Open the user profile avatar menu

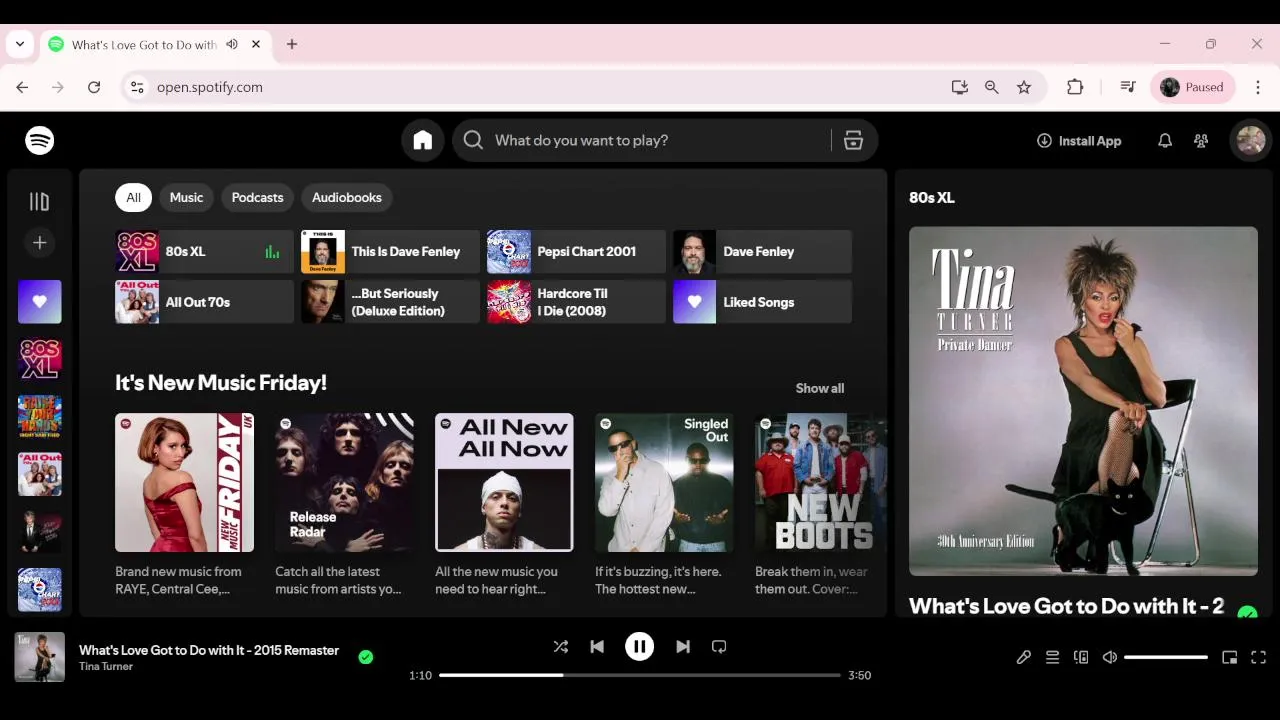[1251, 141]
